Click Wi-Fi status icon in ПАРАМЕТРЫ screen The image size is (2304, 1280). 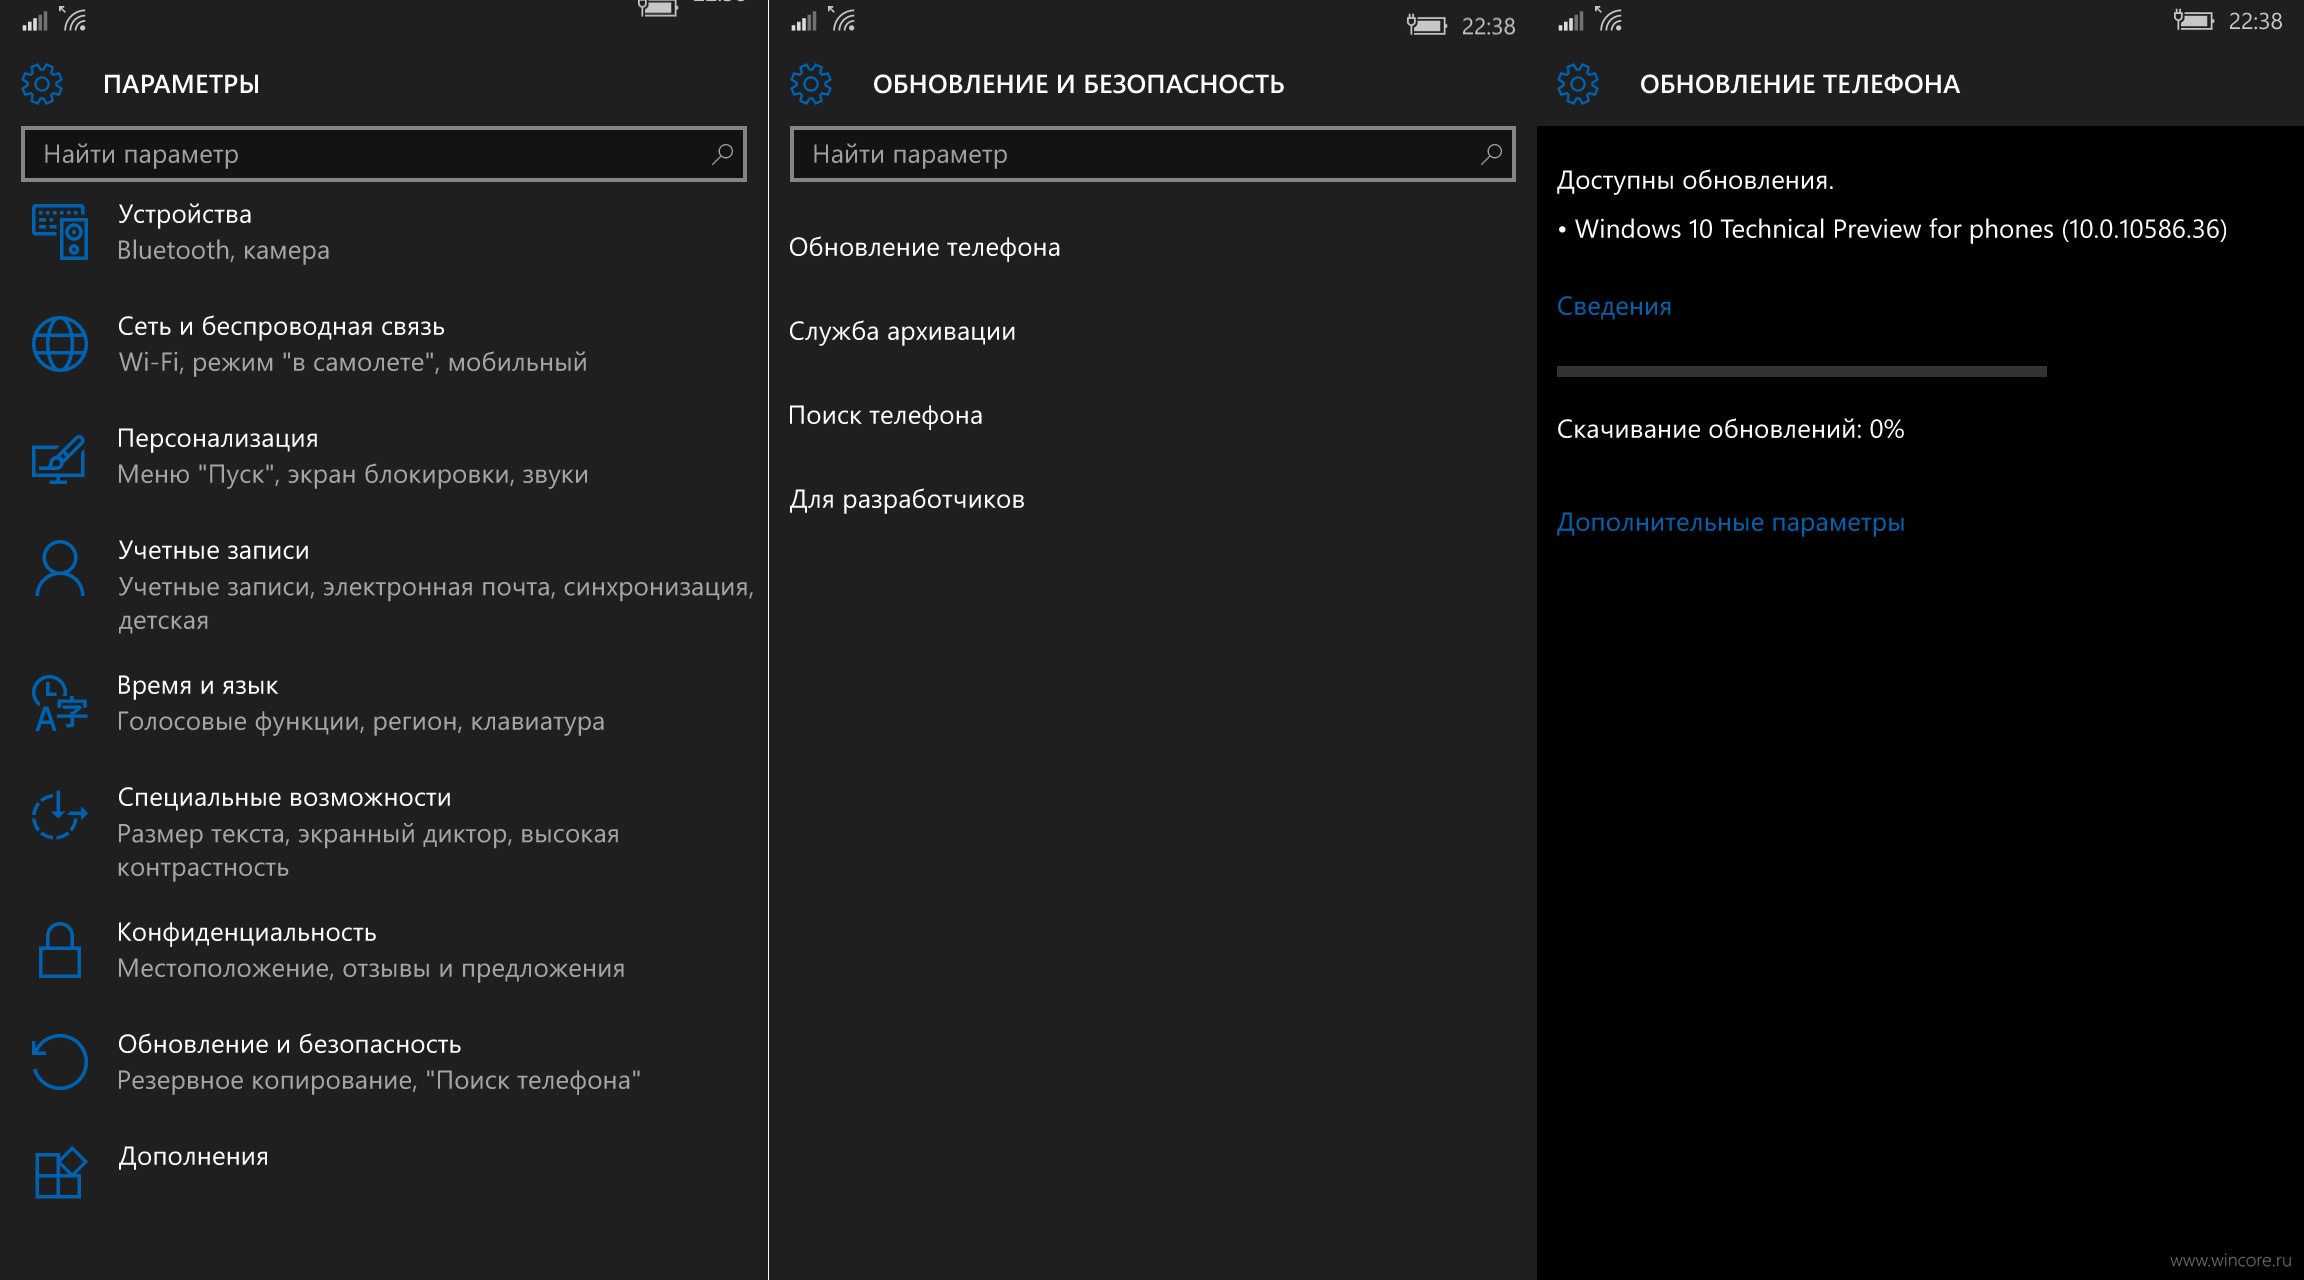73,19
